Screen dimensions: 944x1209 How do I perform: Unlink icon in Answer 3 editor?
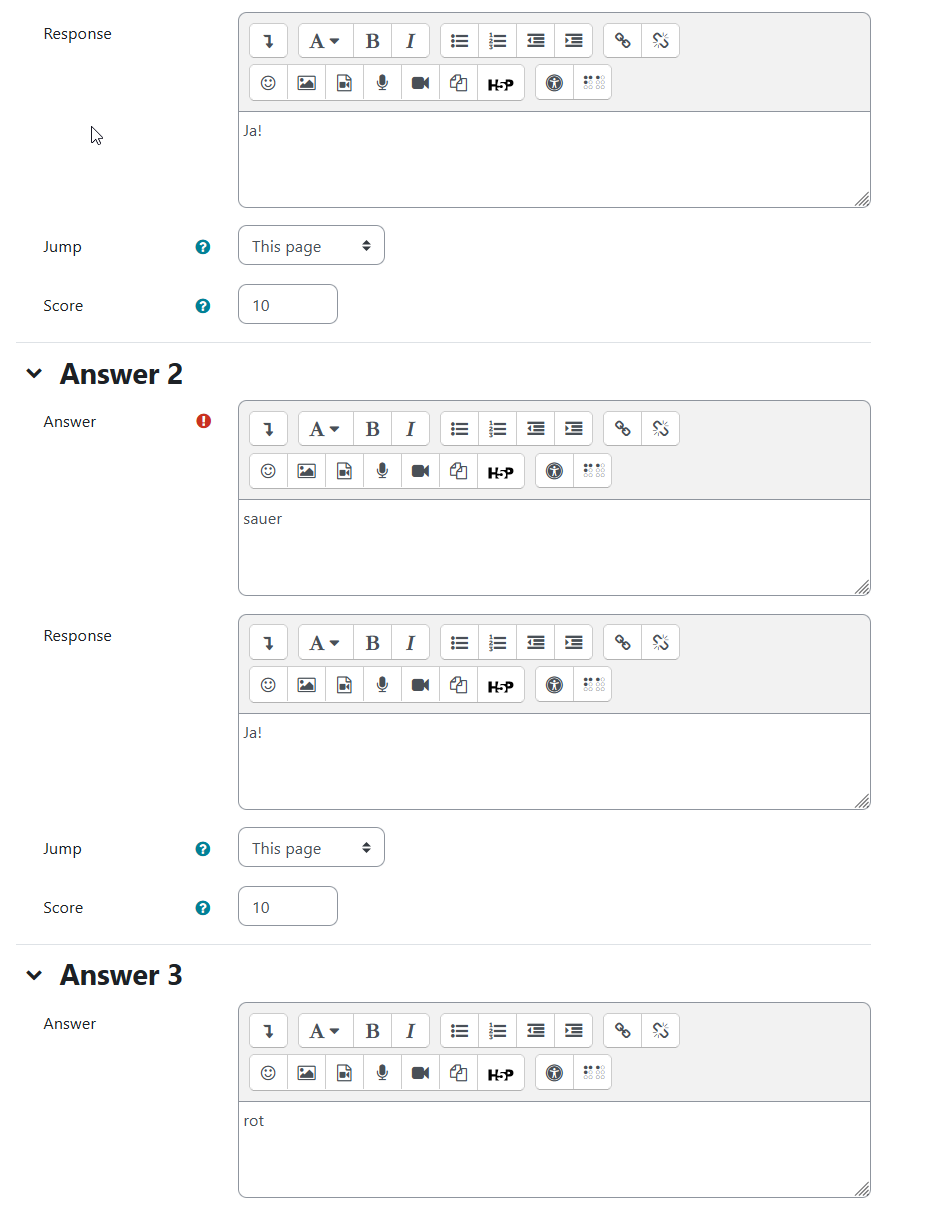click(660, 1031)
